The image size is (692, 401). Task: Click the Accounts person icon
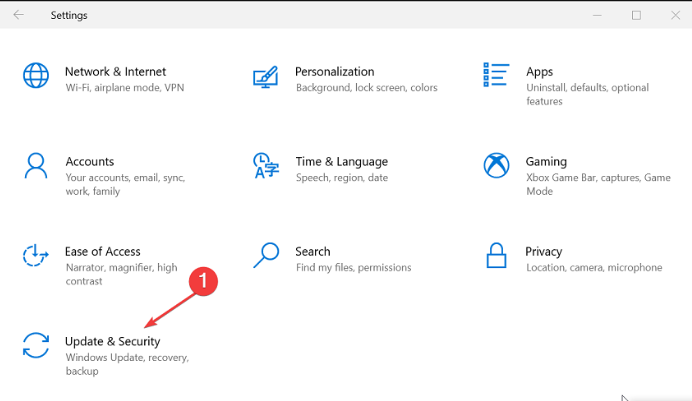[x=36, y=166]
